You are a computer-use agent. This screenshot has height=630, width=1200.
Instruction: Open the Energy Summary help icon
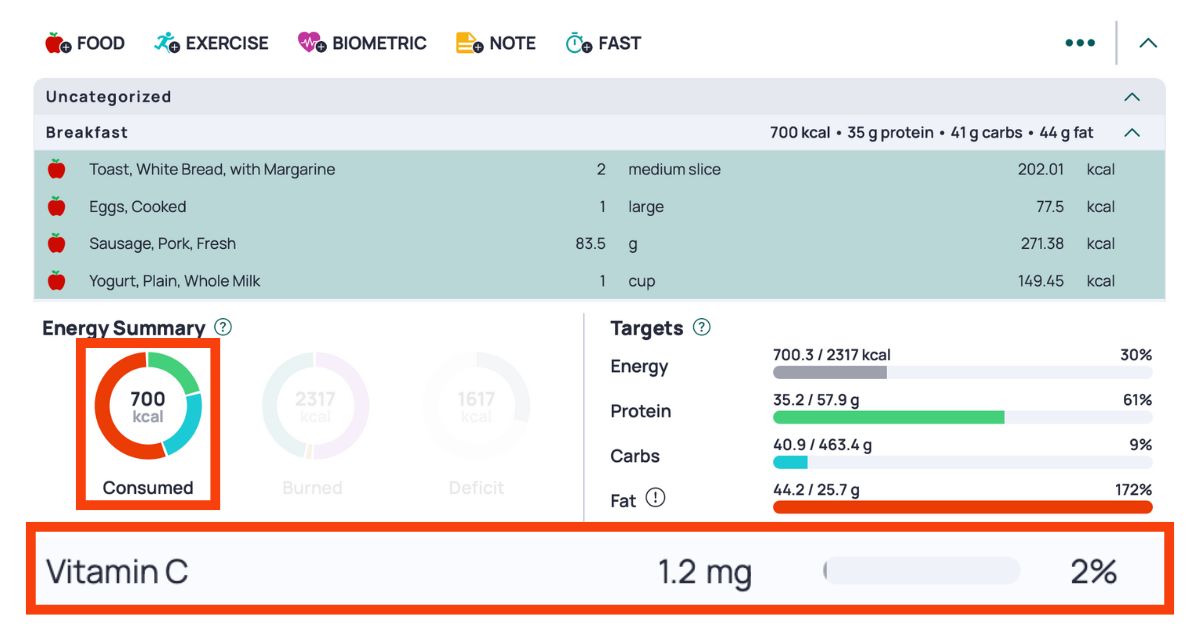click(223, 327)
